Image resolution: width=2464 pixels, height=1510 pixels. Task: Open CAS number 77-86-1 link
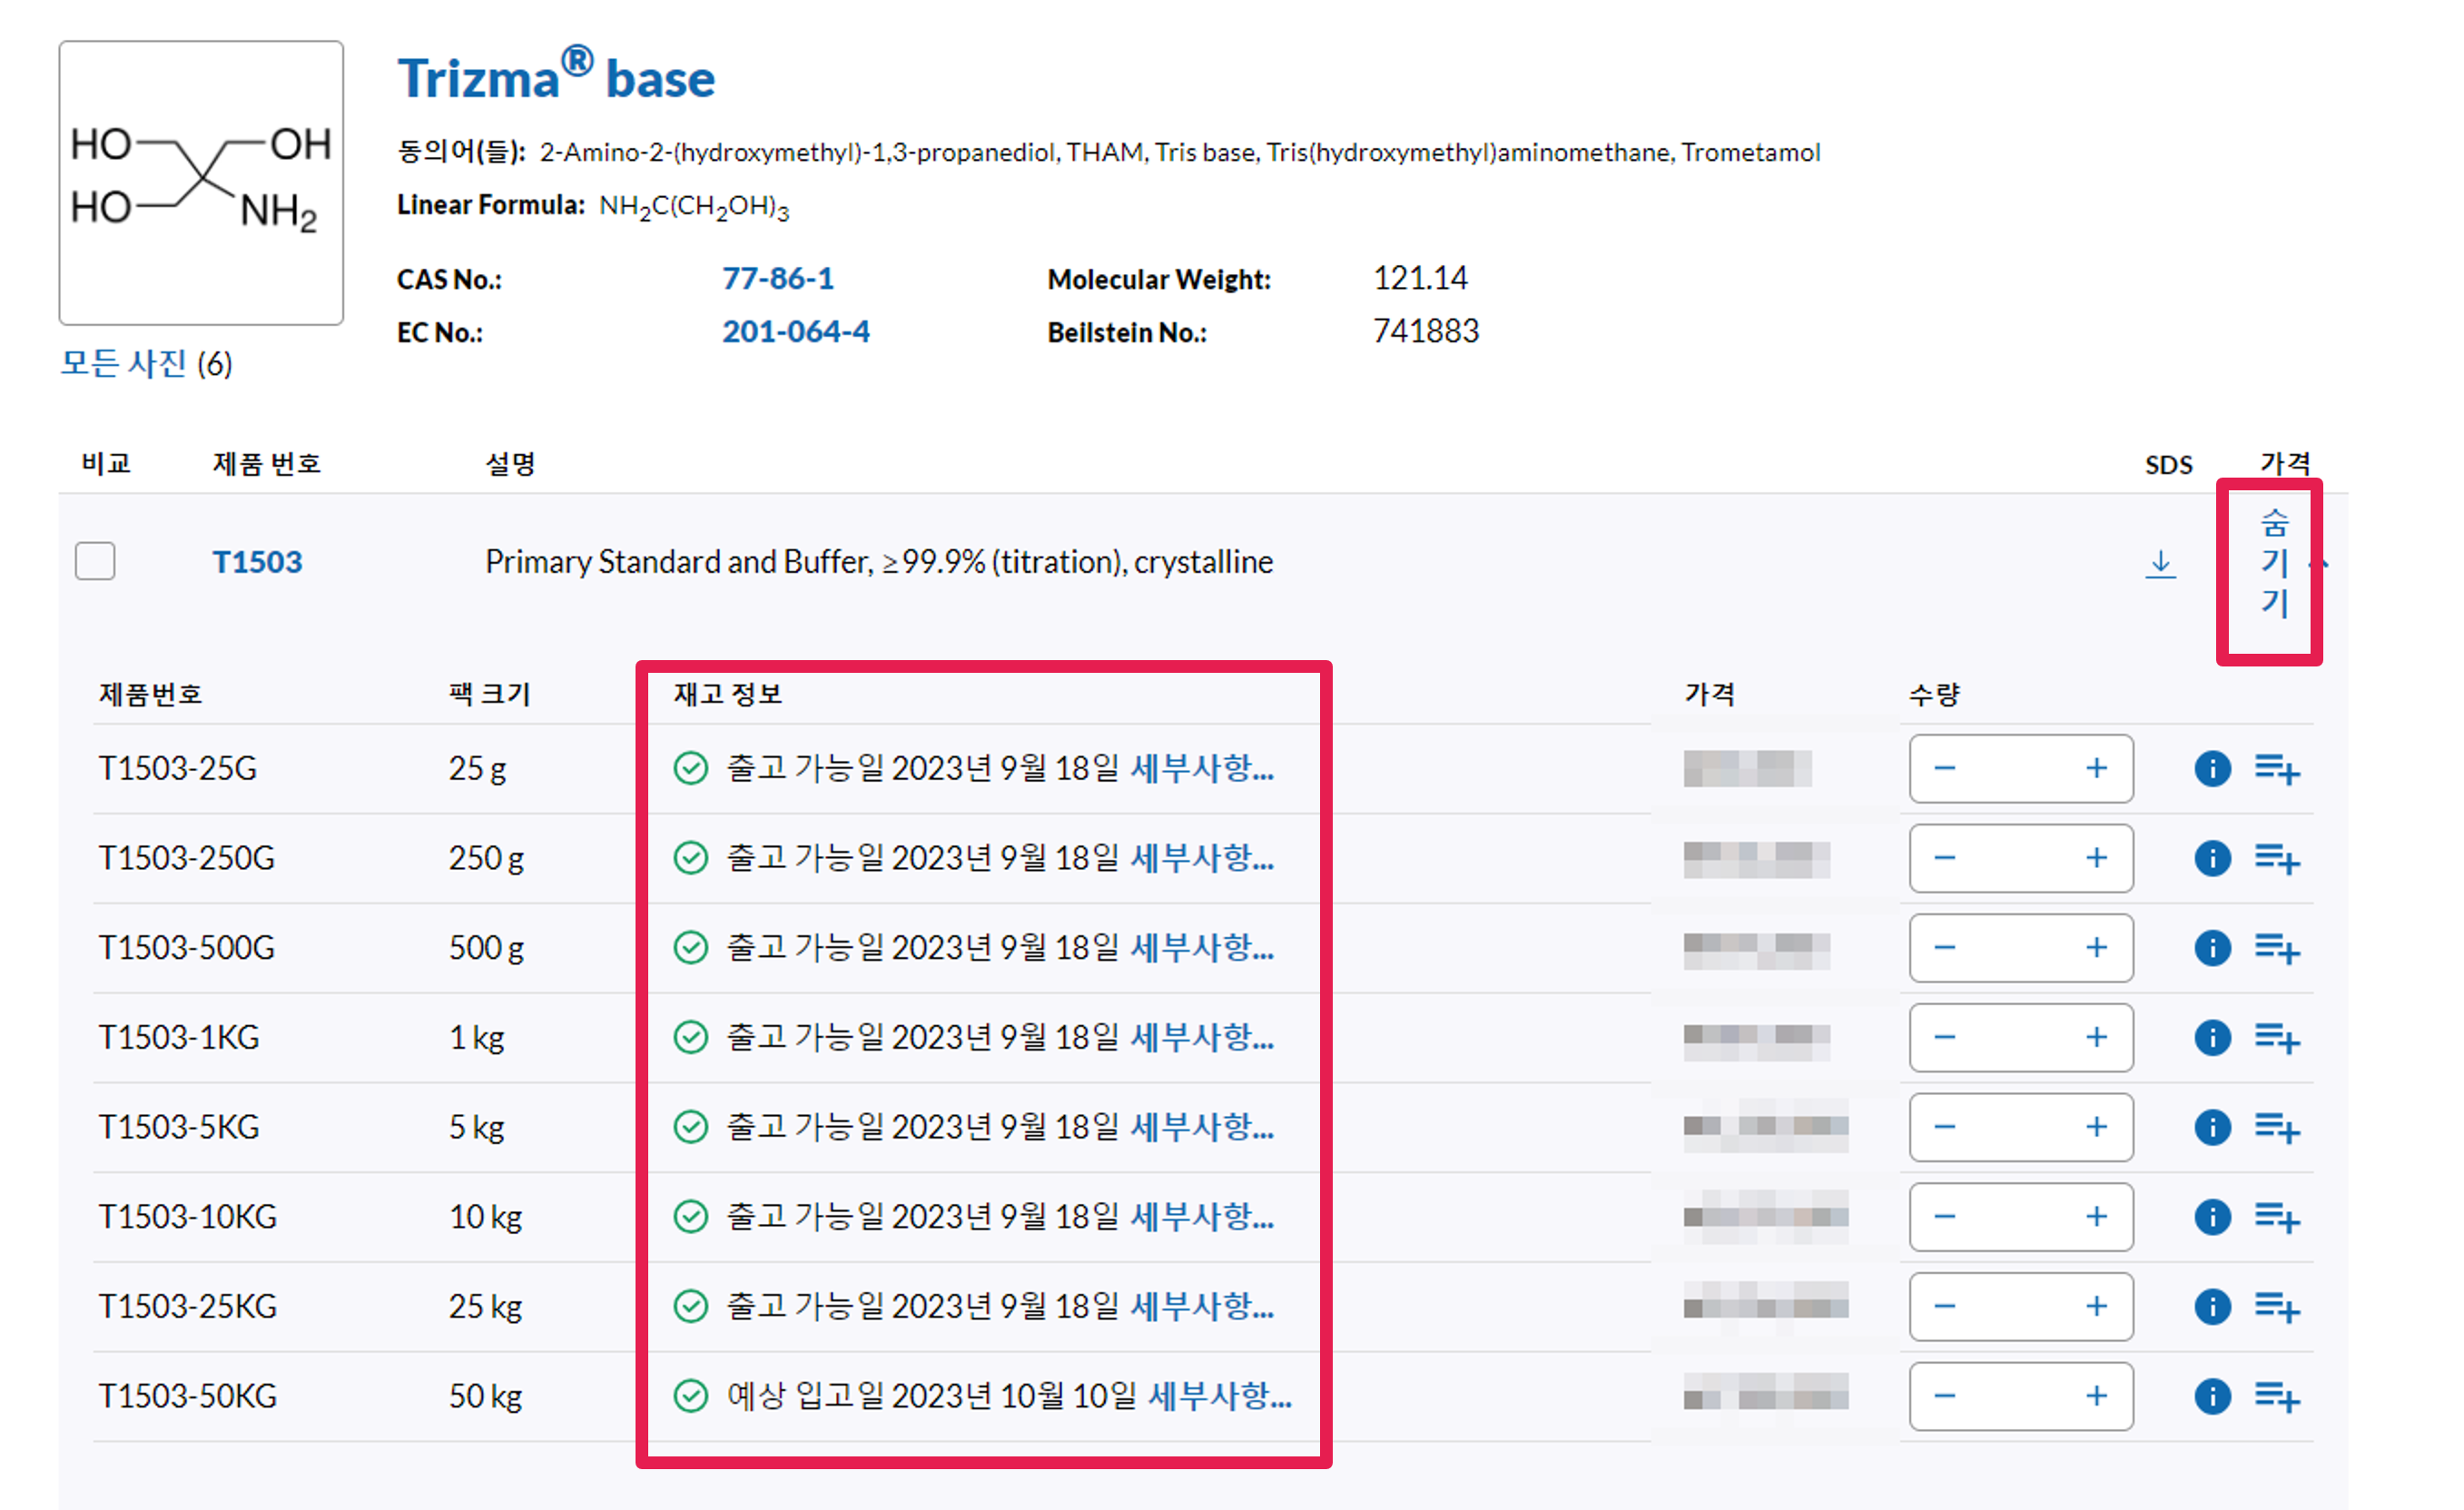[x=777, y=278]
